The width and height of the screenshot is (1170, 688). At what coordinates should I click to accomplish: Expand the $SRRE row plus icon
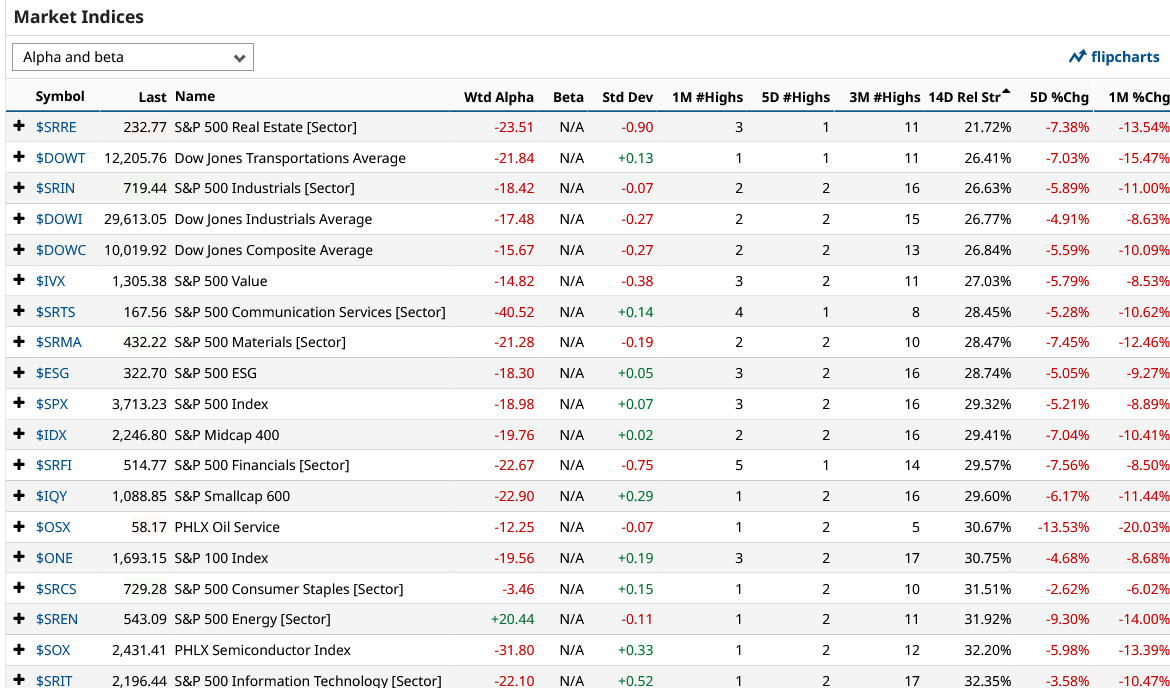tap(19, 127)
